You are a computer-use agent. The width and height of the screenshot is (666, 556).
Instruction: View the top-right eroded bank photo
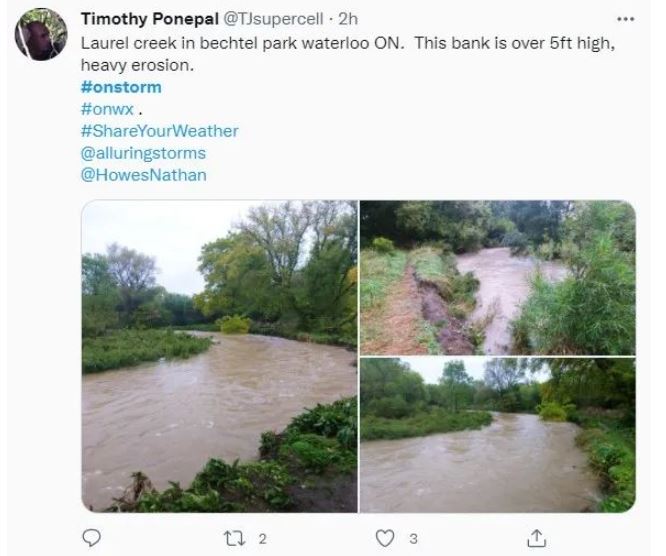[497, 277]
